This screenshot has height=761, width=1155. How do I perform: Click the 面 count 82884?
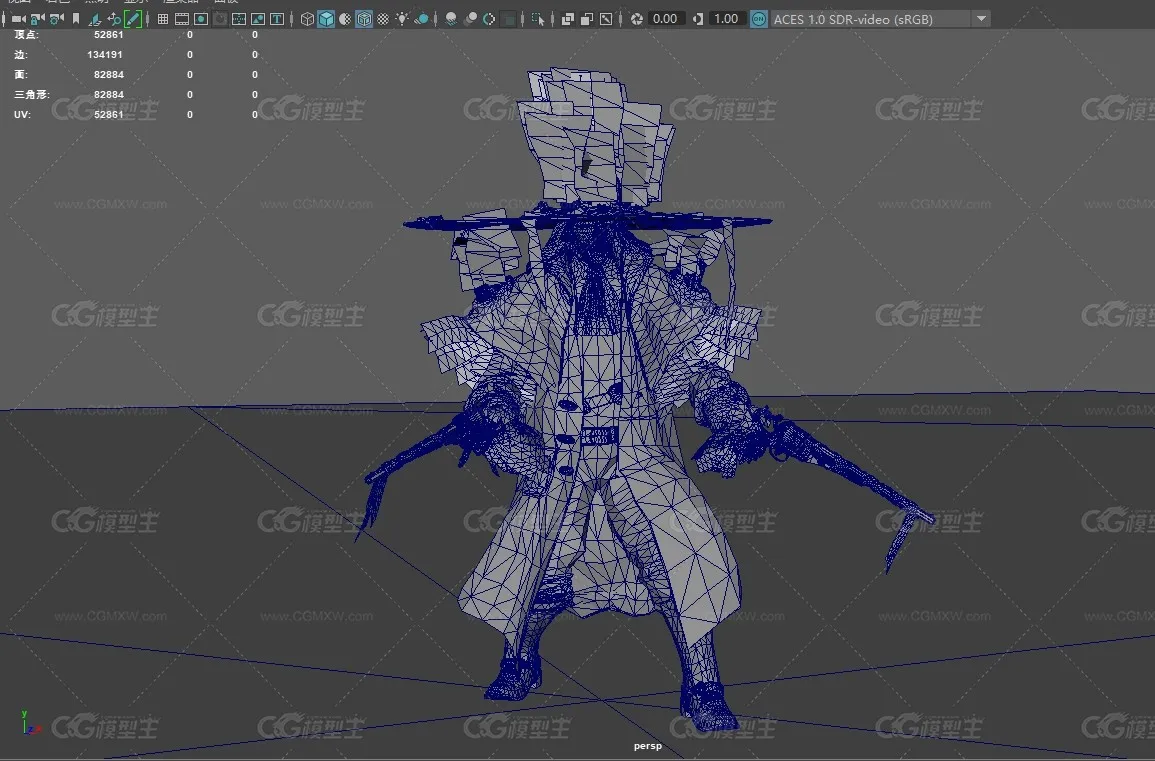[x=108, y=74]
